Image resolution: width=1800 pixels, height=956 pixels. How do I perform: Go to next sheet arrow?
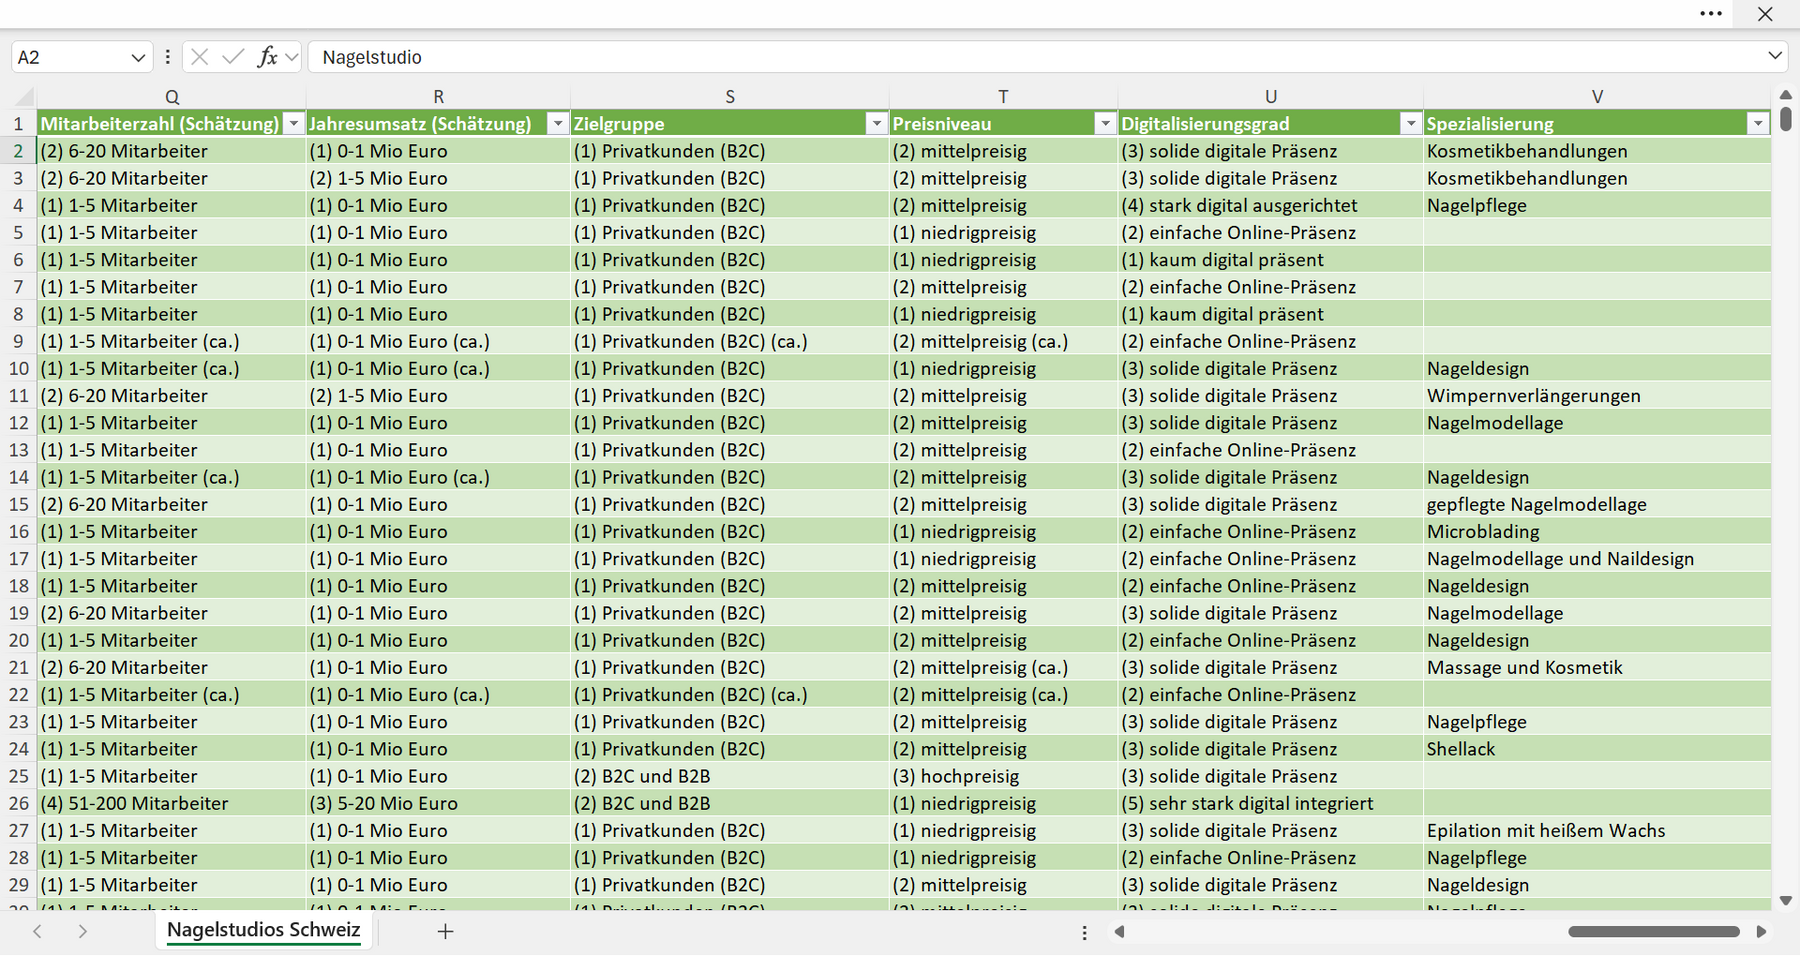click(x=83, y=931)
